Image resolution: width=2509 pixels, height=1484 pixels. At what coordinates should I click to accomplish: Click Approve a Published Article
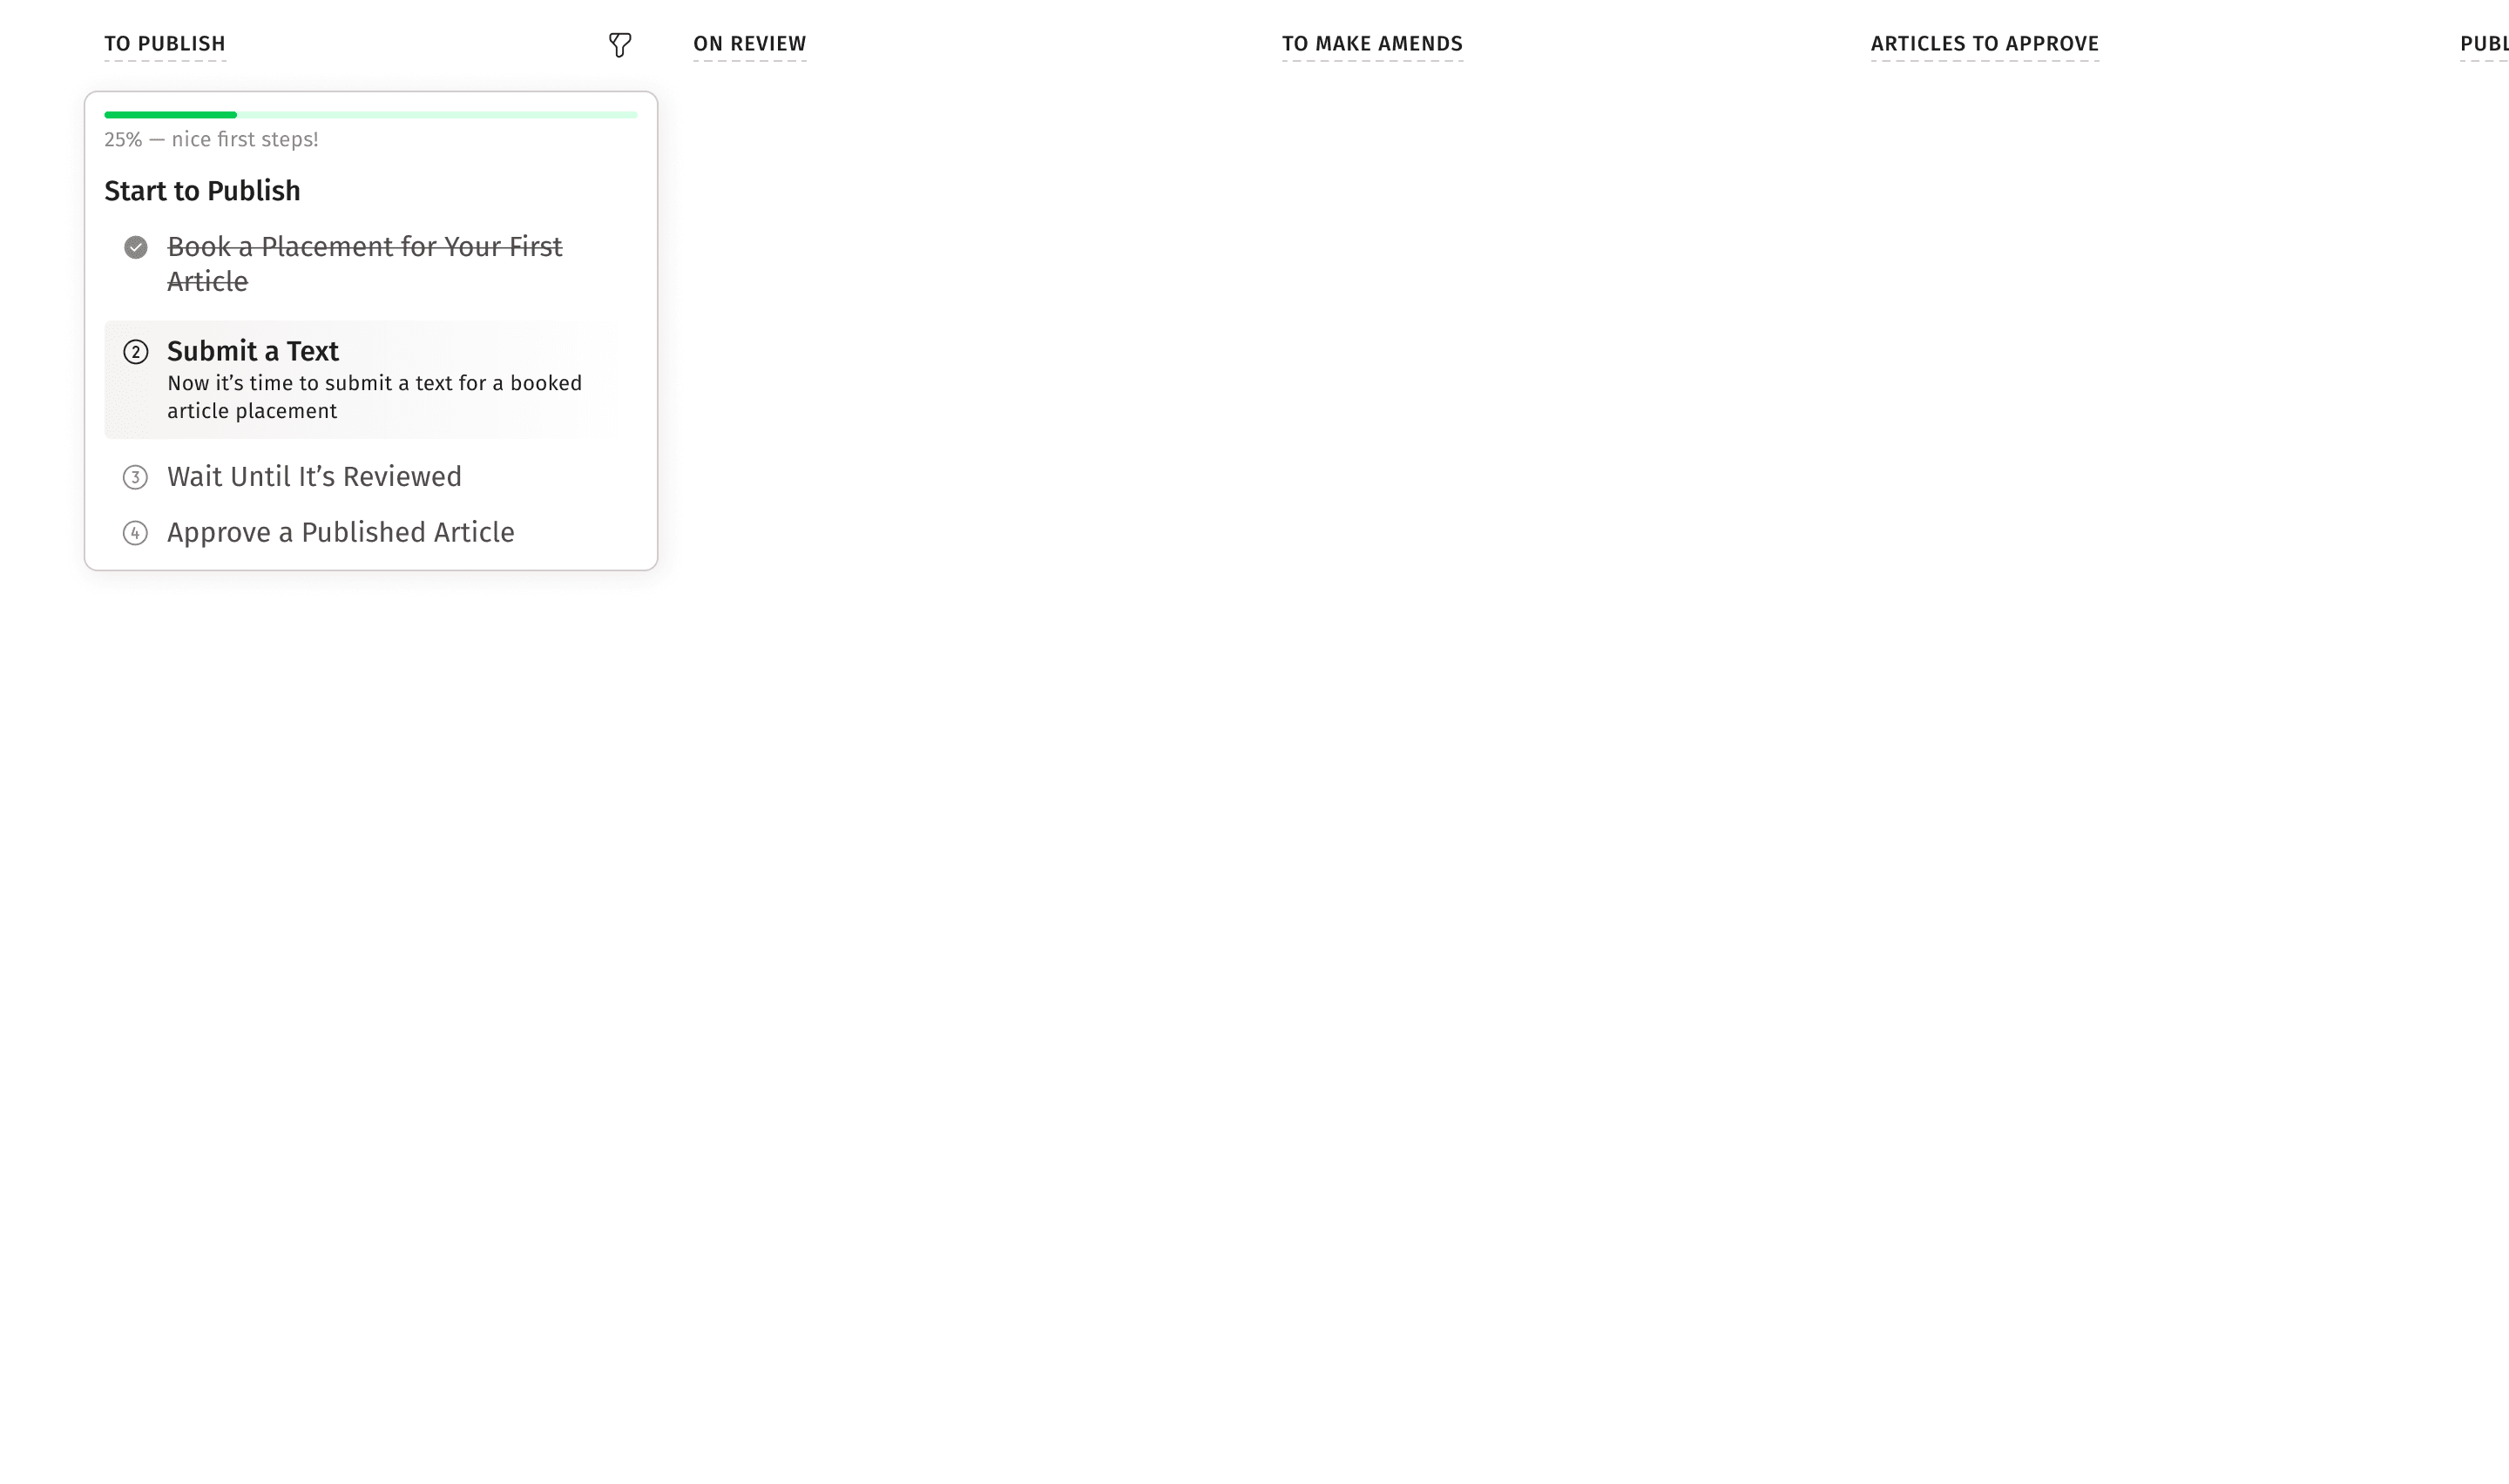click(340, 533)
